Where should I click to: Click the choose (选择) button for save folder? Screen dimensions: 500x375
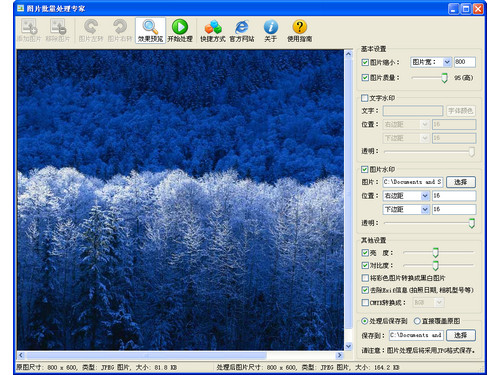[x=461, y=335]
